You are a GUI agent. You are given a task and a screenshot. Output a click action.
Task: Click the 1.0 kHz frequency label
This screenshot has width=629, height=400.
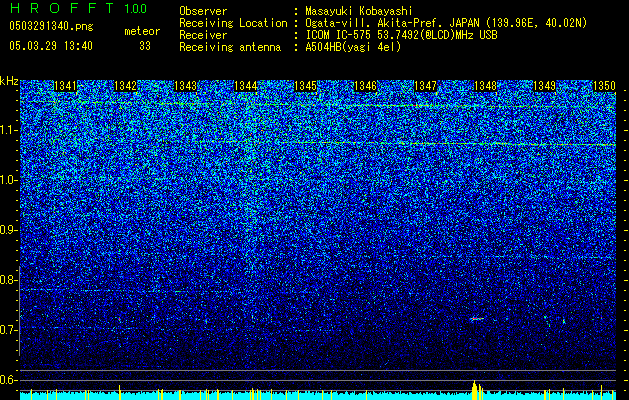(x=8, y=180)
